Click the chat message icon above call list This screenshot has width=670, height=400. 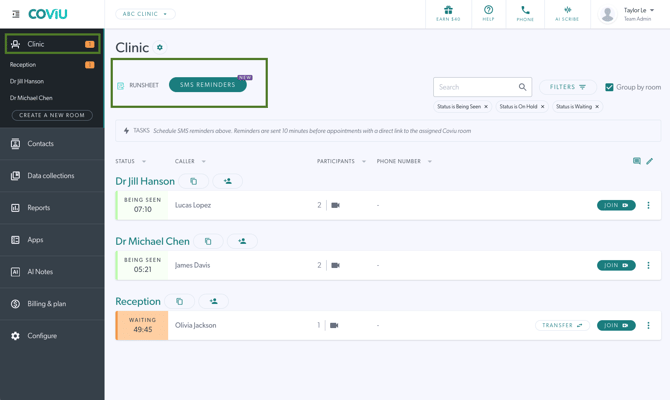tap(637, 161)
